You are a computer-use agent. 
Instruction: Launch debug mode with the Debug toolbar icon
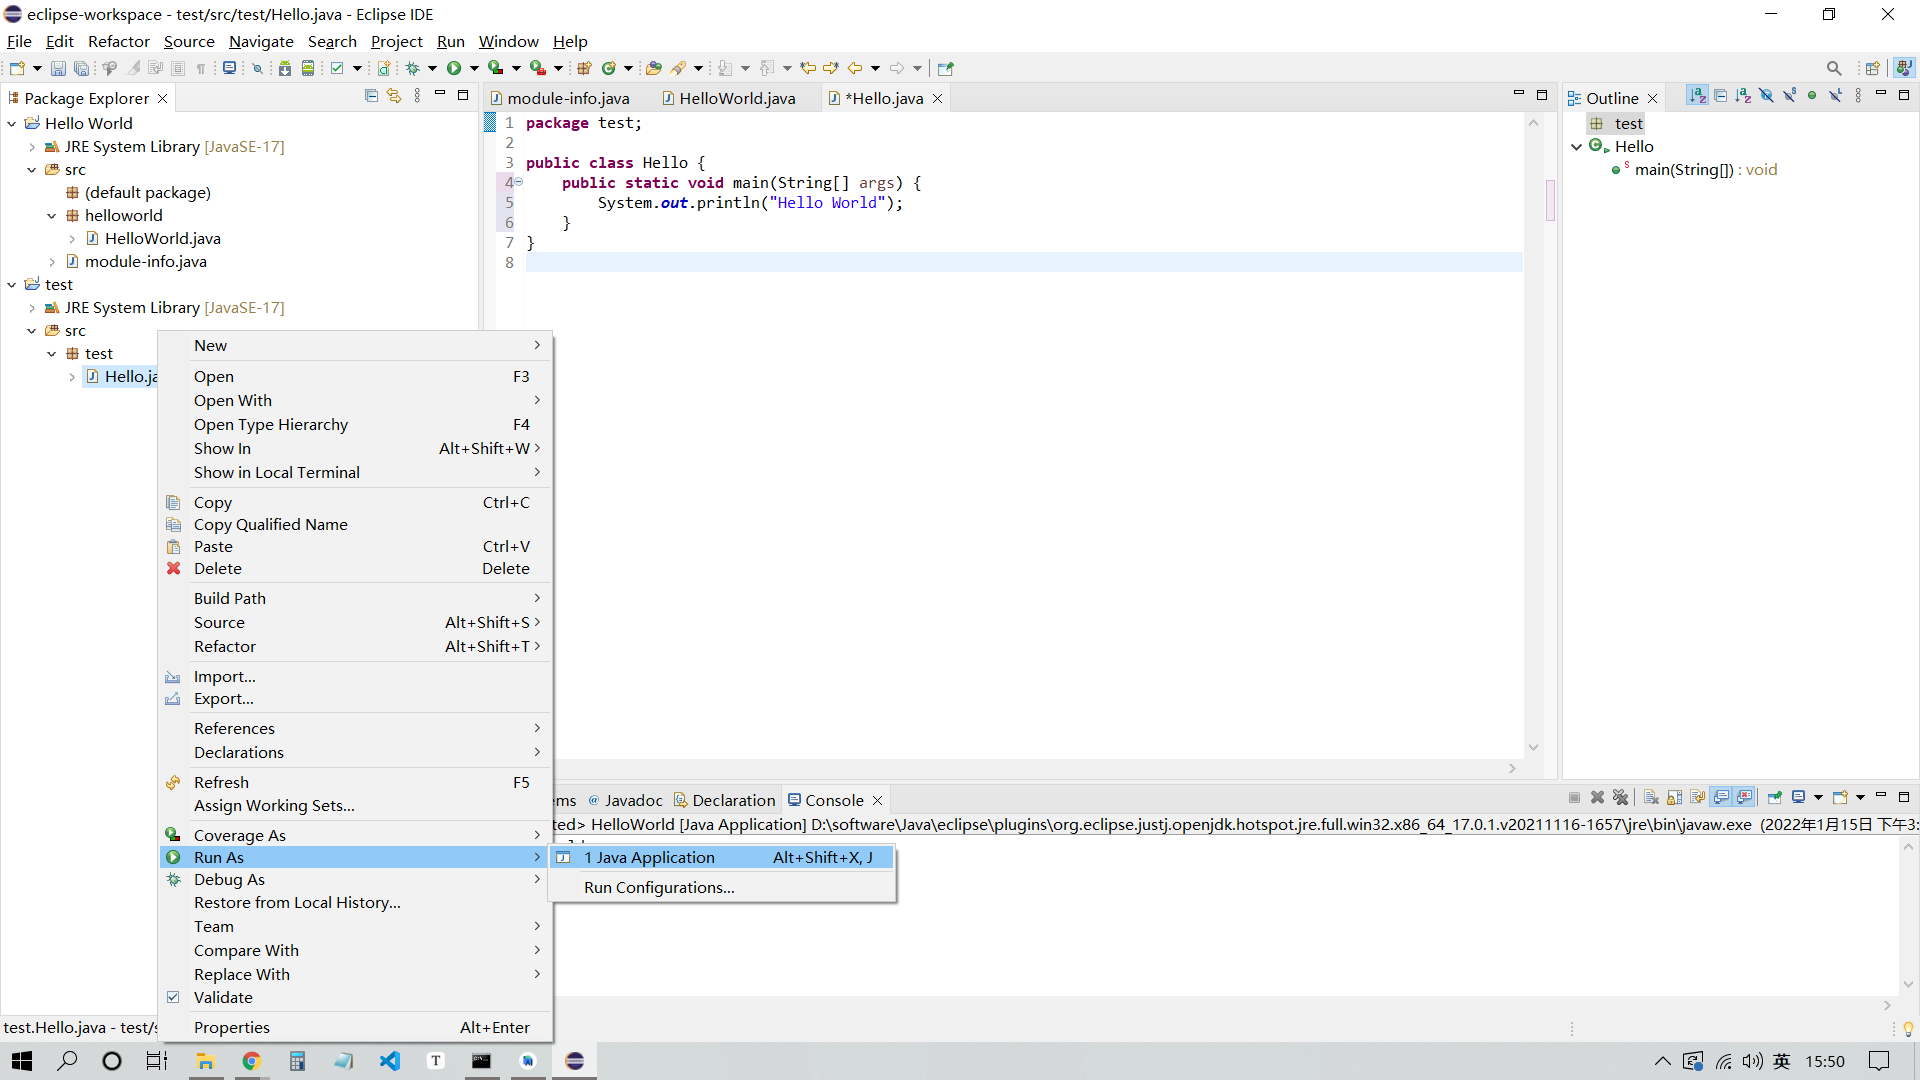[x=414, y=68]
